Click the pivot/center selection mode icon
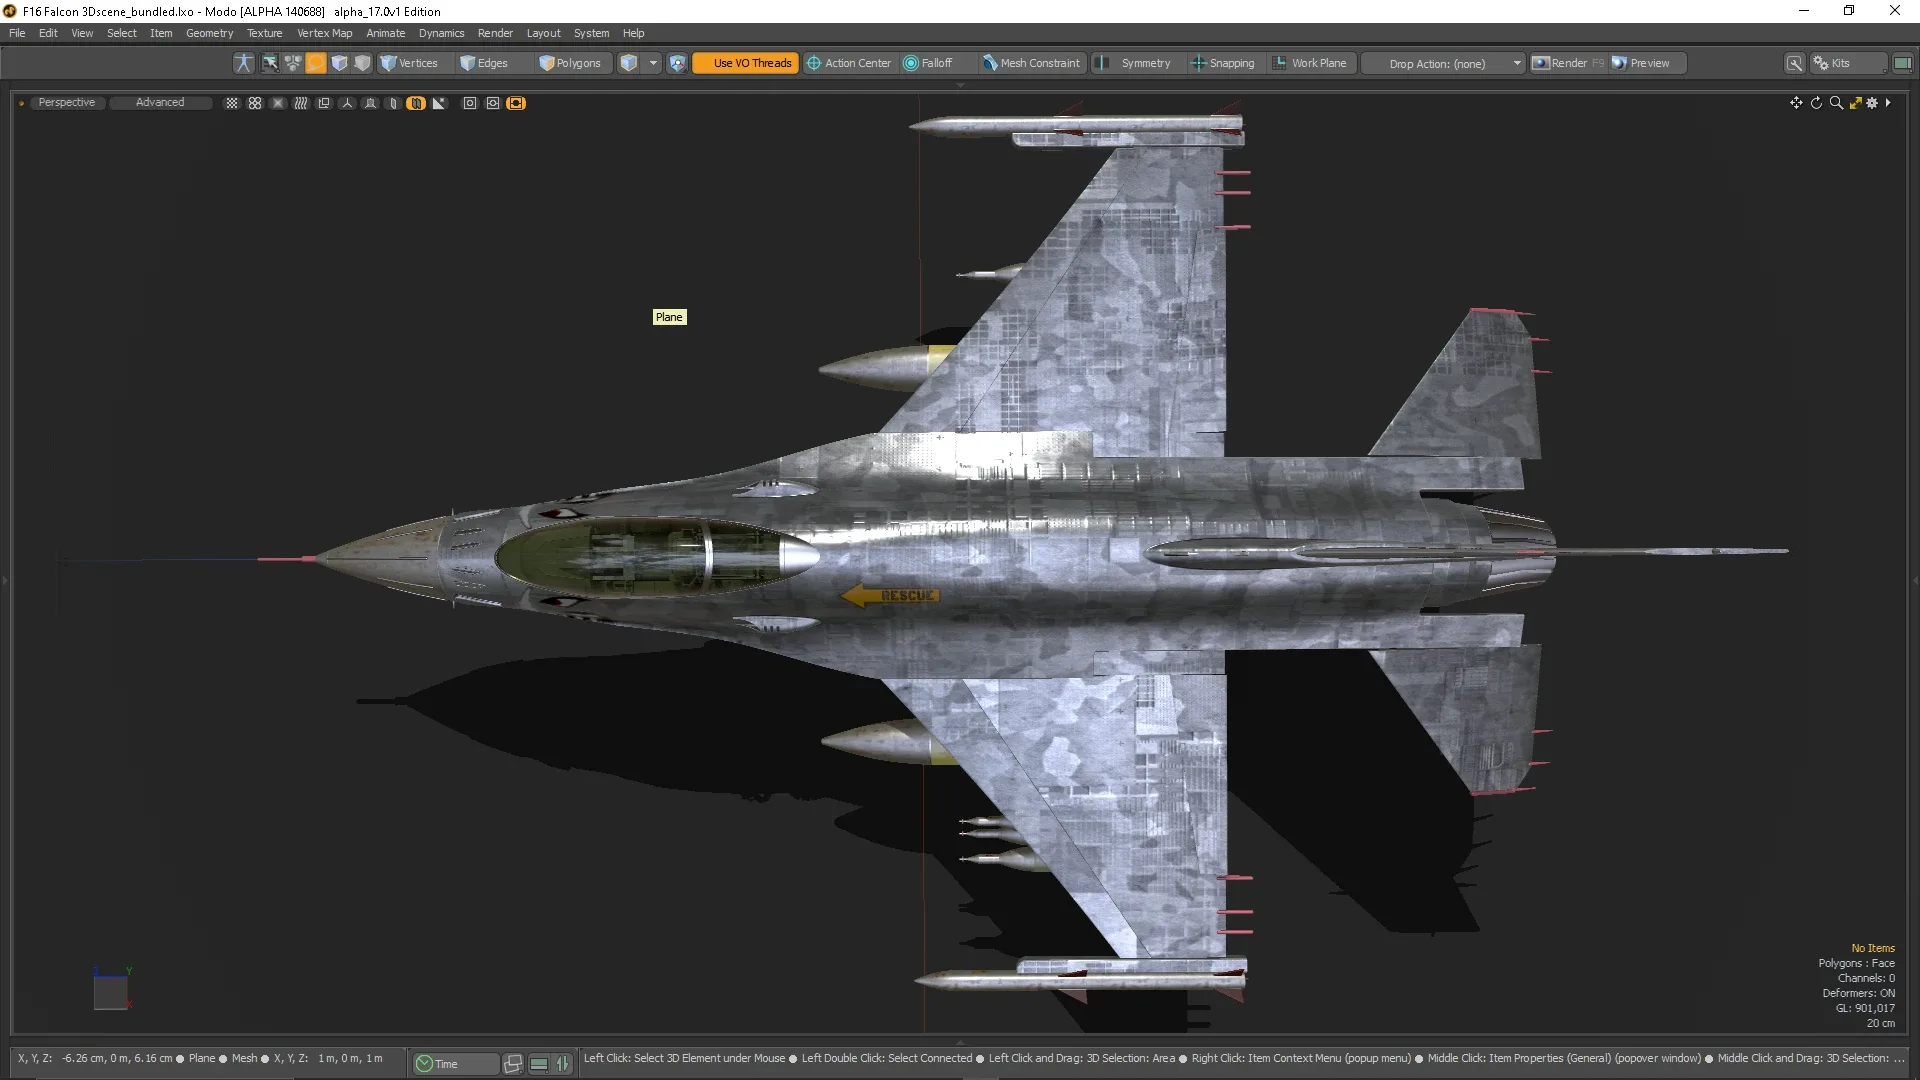Image resolution: width=1920 pixels, height=1080 pixels. (293, 63)
